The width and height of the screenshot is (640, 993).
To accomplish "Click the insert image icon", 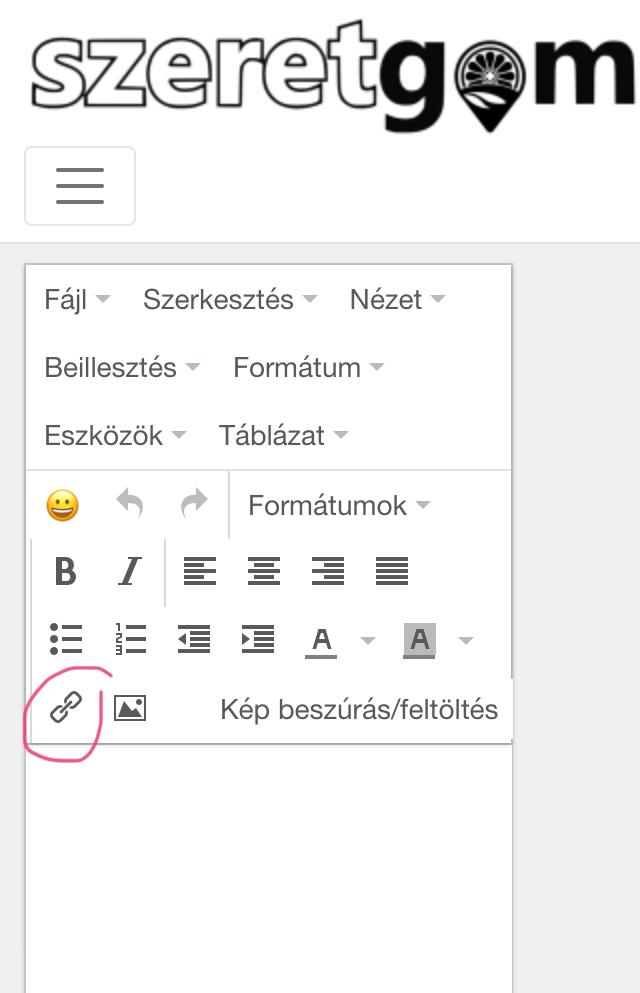I will click(130, 707).
